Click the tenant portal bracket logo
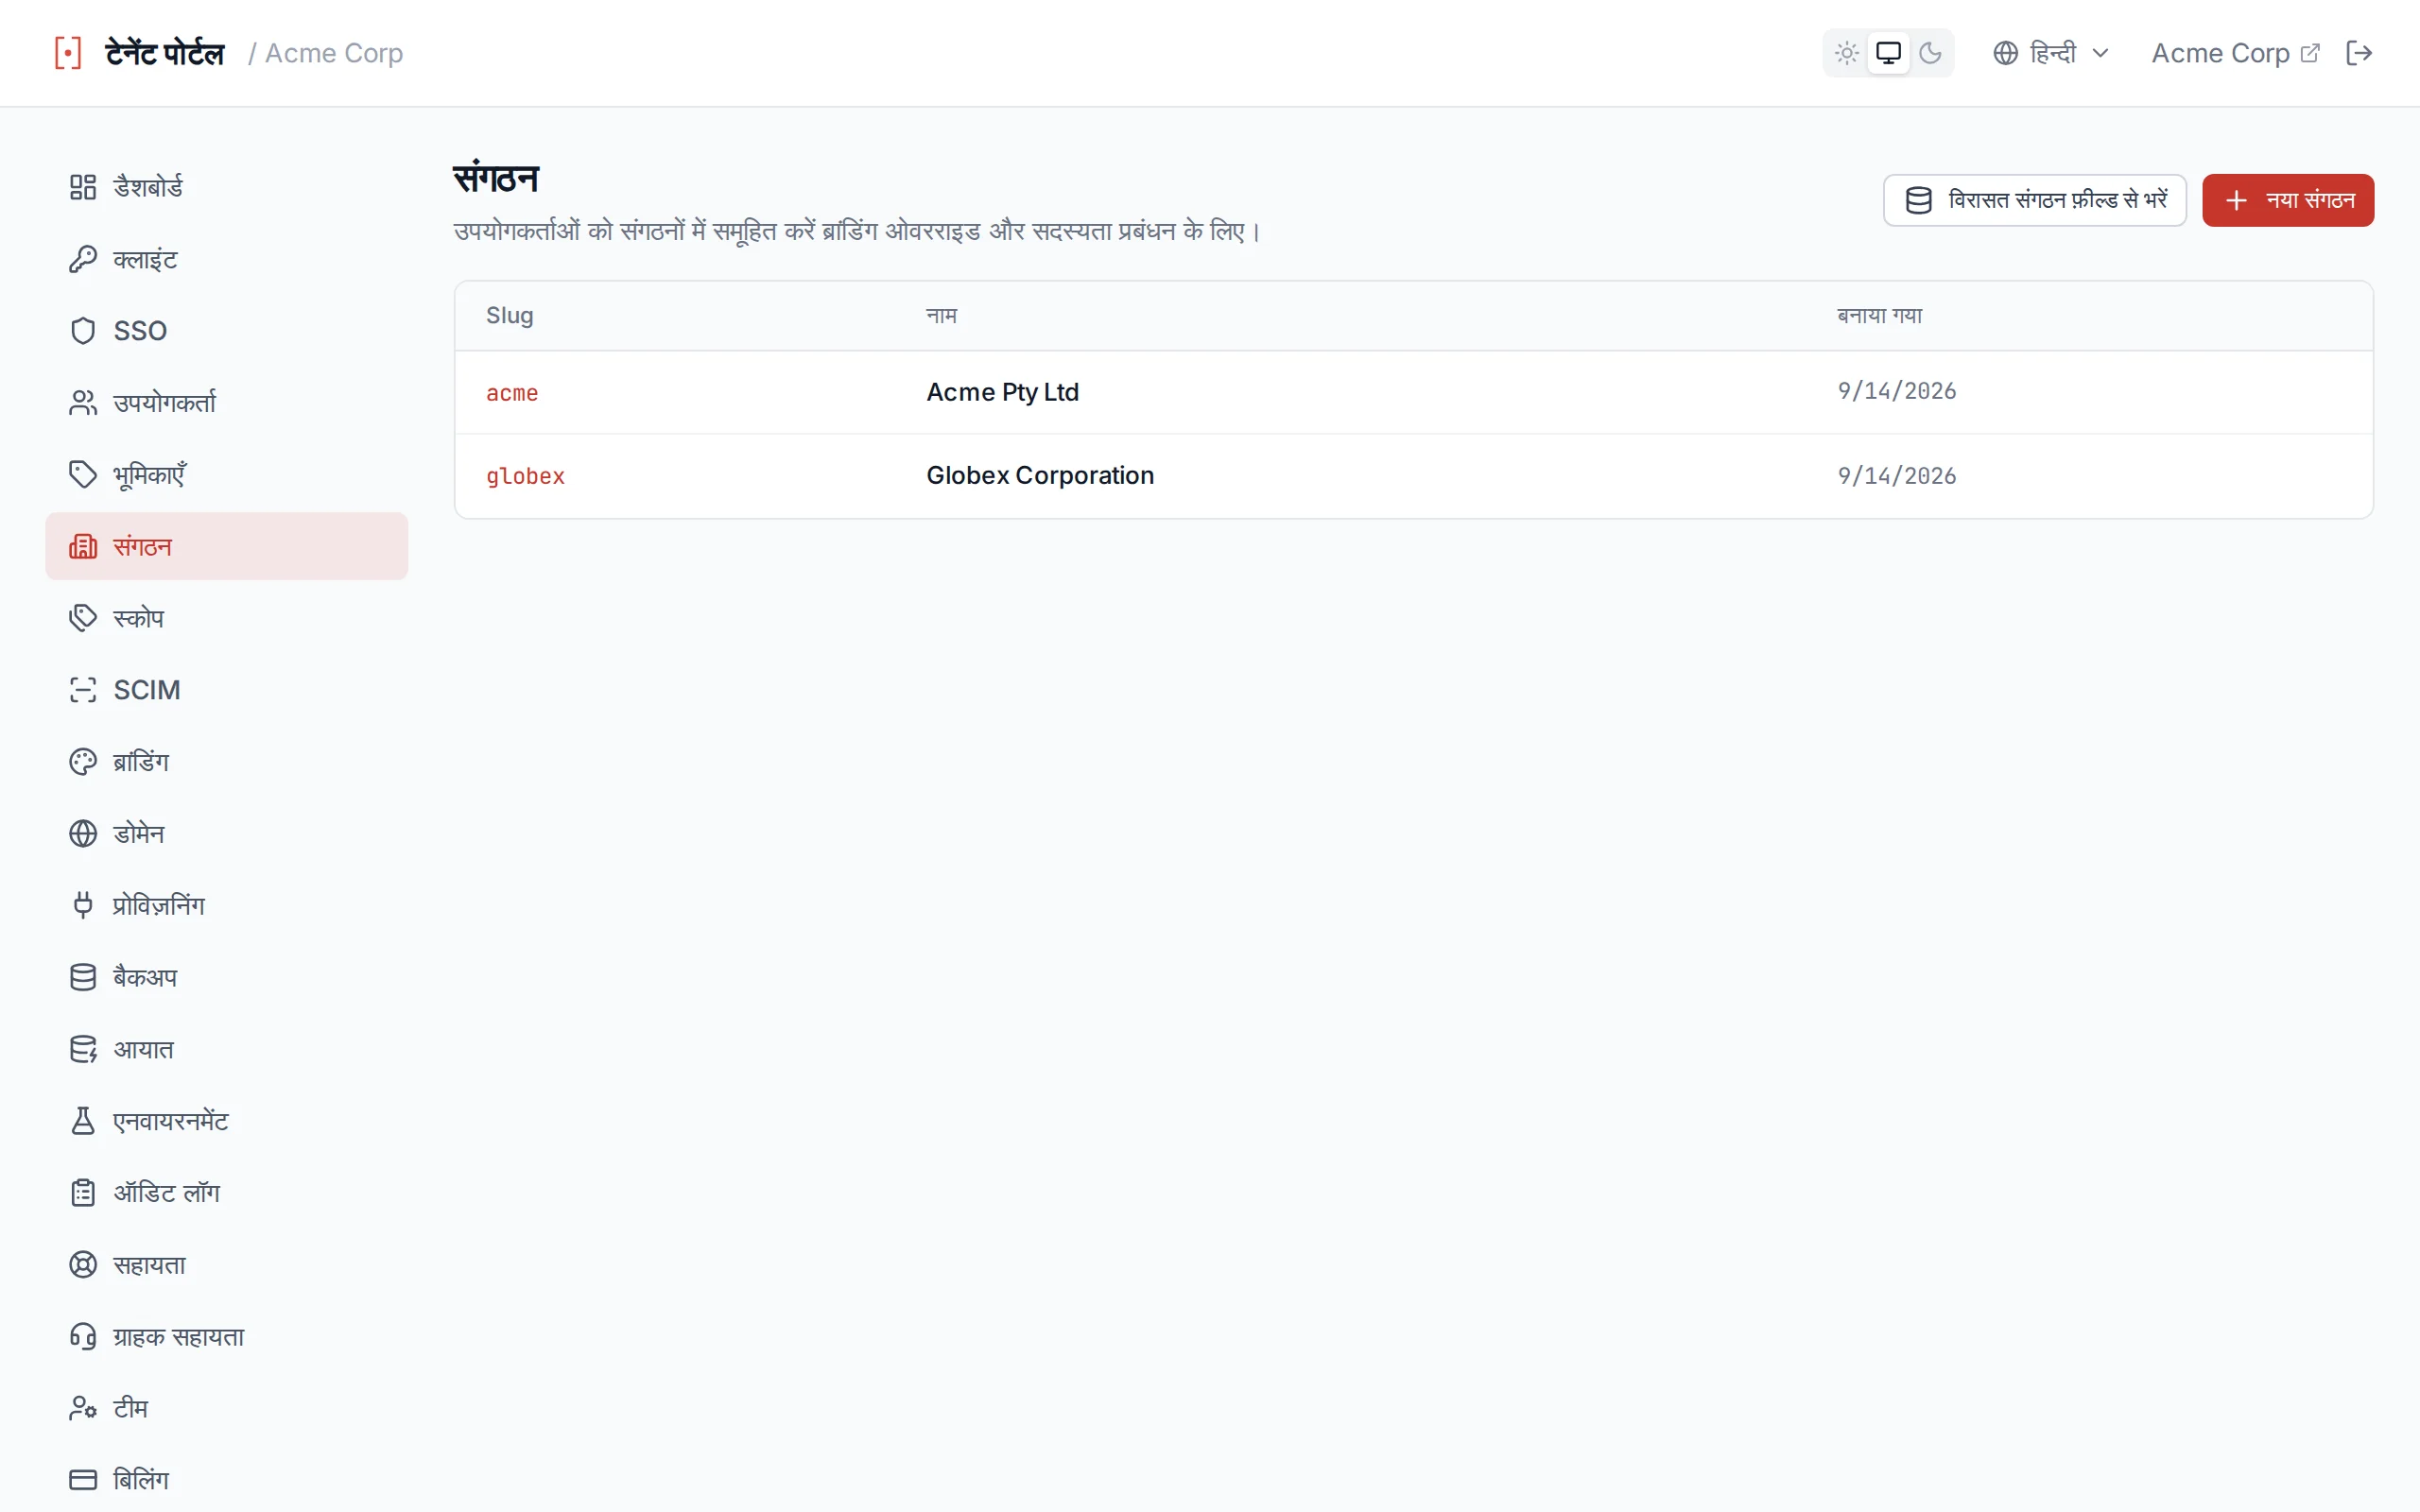 (68, 53)
